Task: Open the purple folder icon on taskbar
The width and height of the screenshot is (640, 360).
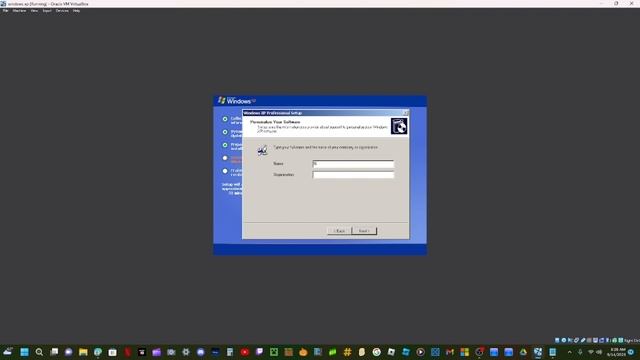Action: point(157,352)
